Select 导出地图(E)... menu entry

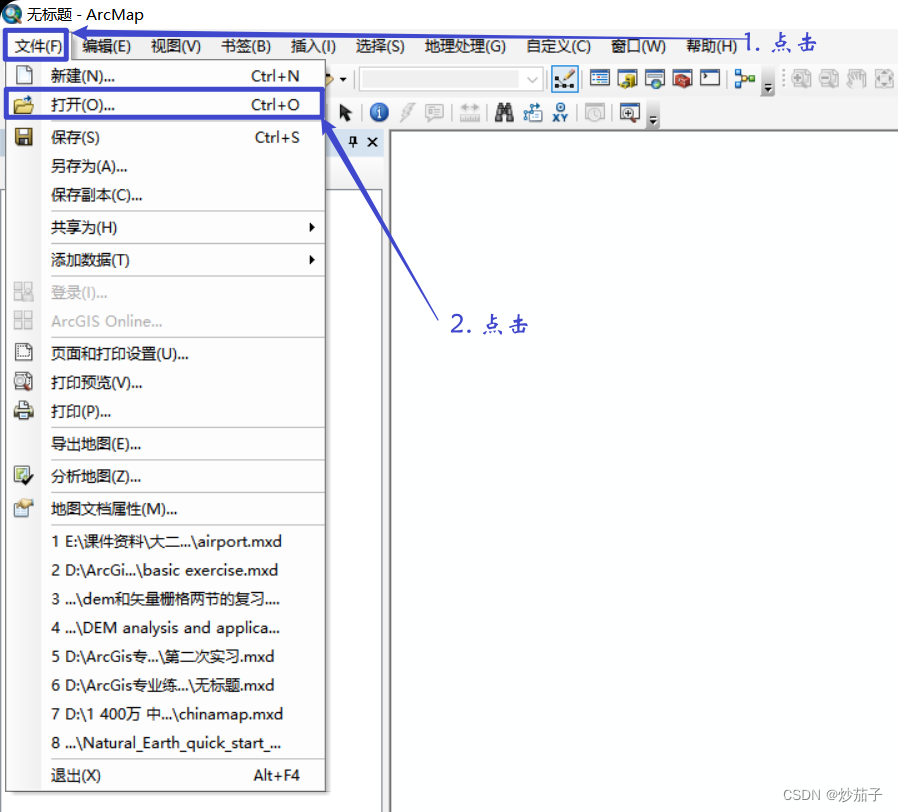click(x=165, y=444)
